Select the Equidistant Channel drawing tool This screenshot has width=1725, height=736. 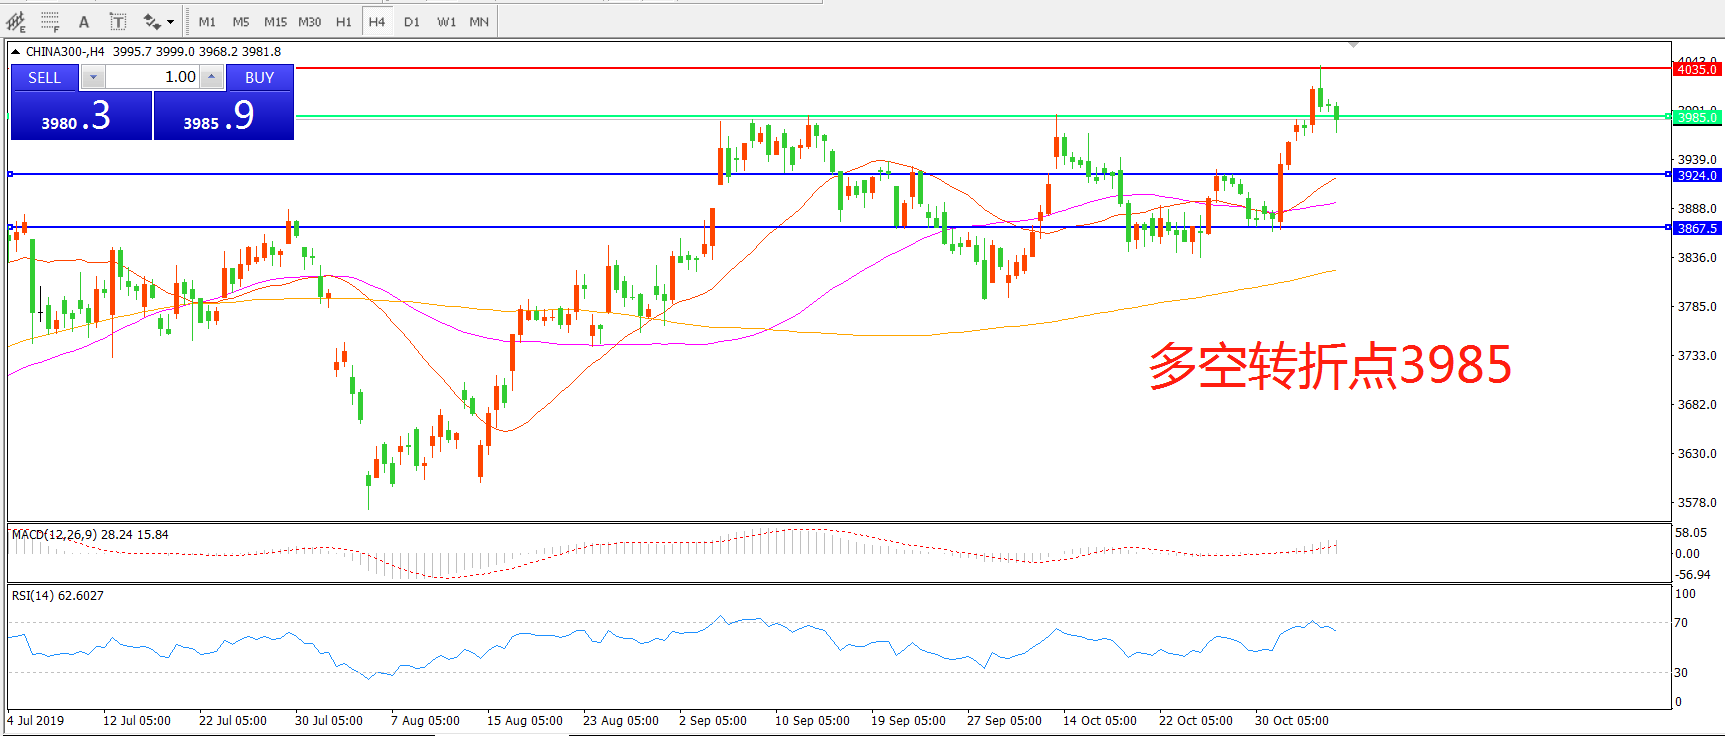tap(16, 21)
